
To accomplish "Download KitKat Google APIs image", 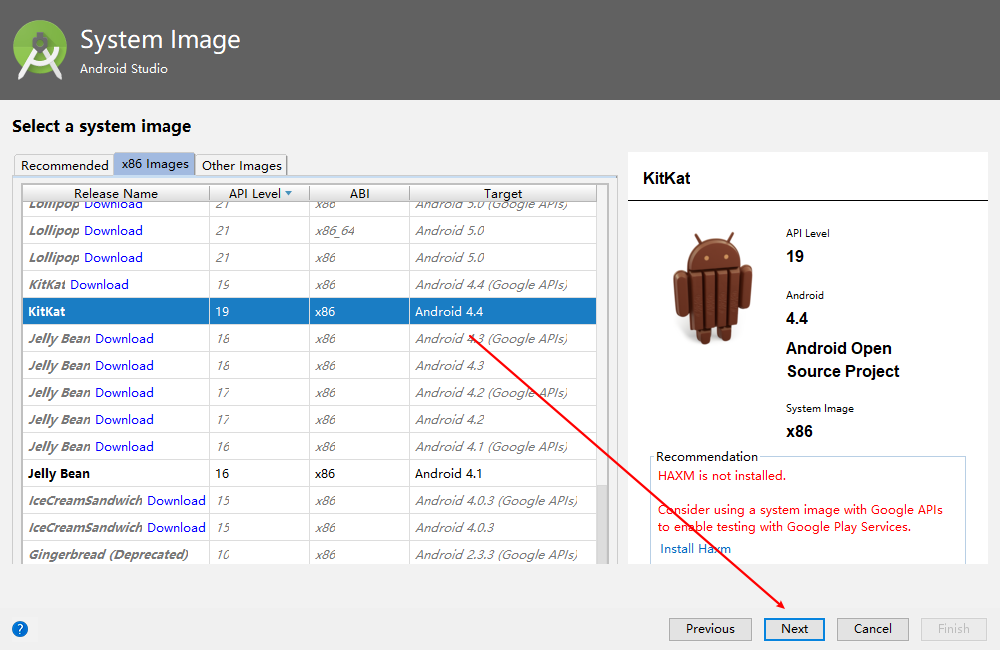I will (x=99, y=284).
